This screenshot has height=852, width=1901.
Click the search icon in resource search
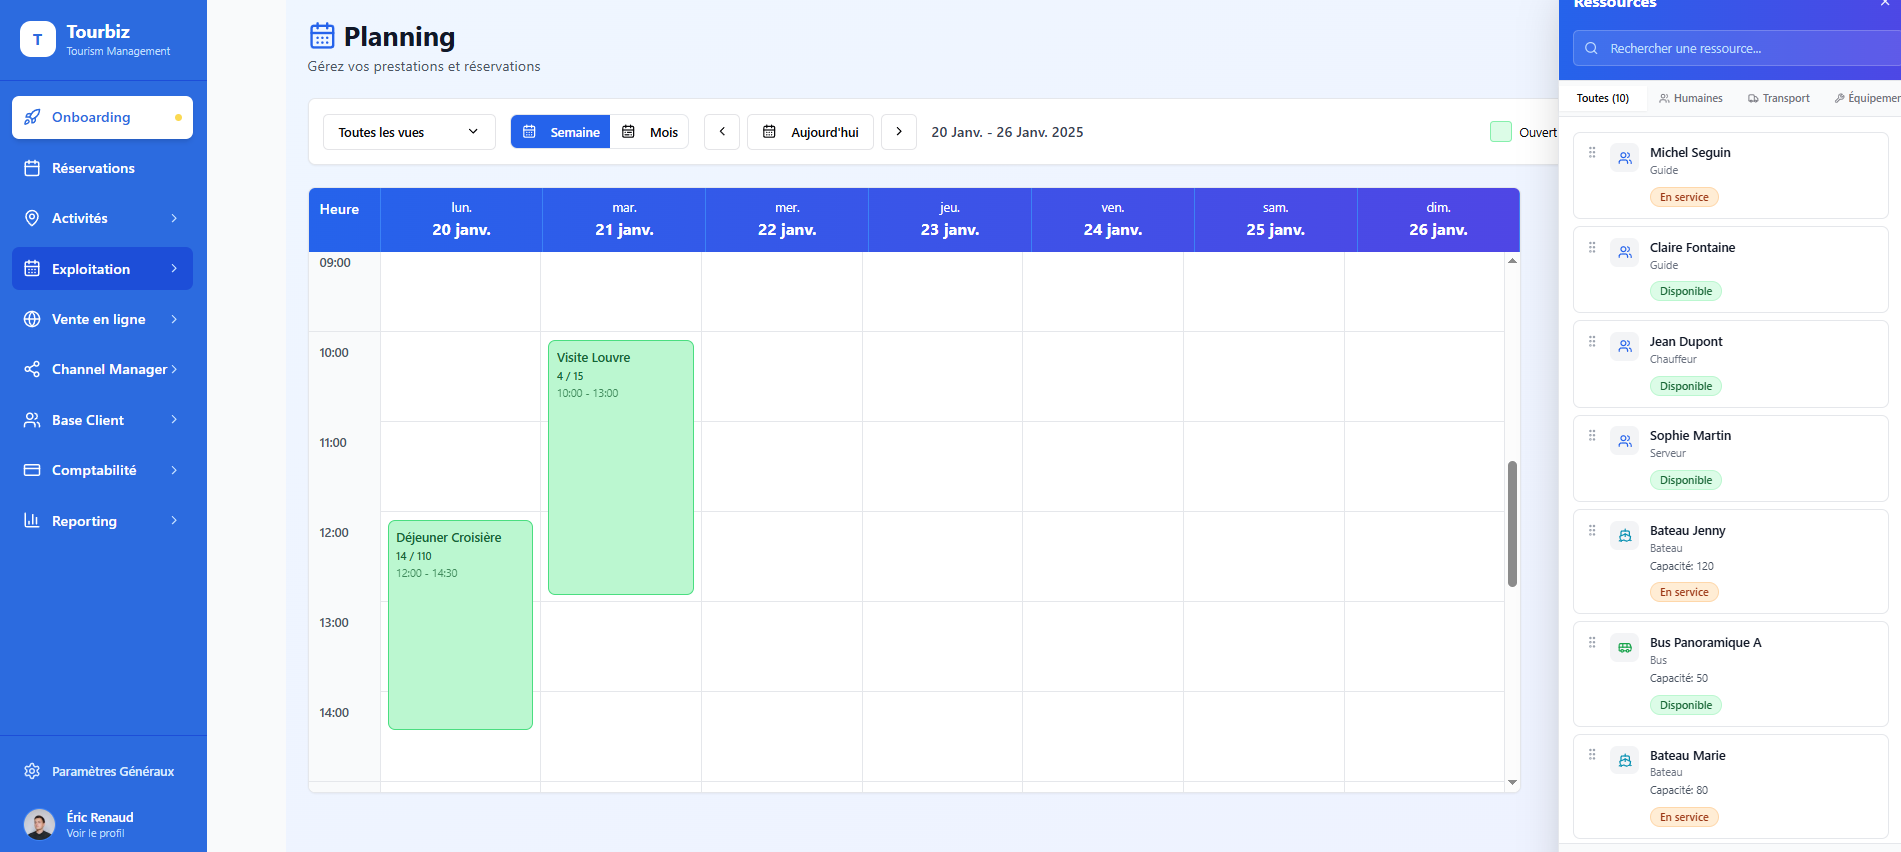click(x=1591, y=48)
